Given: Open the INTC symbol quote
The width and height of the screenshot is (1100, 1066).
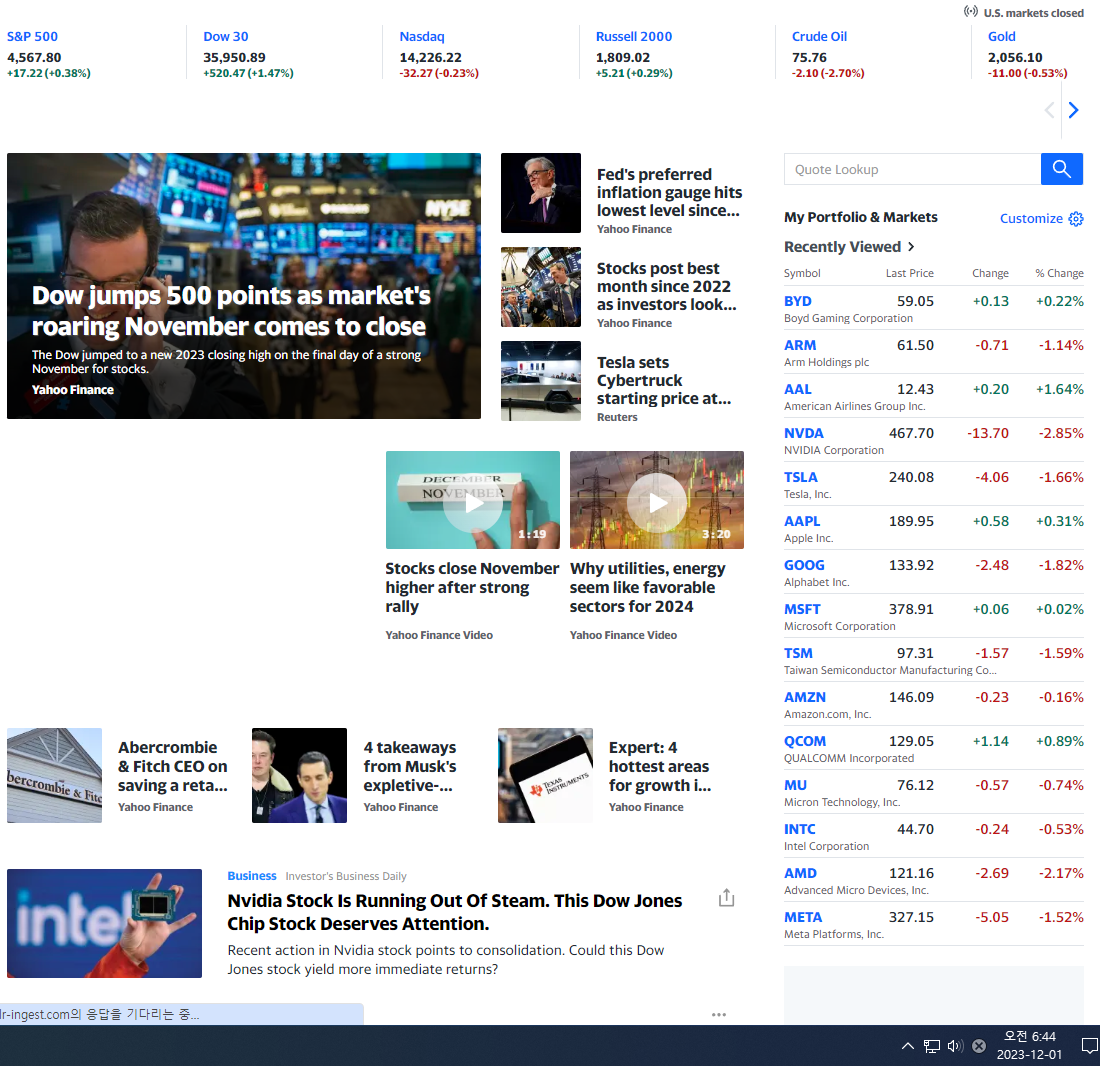Looking at the screenshot, I should coord(800,830).
